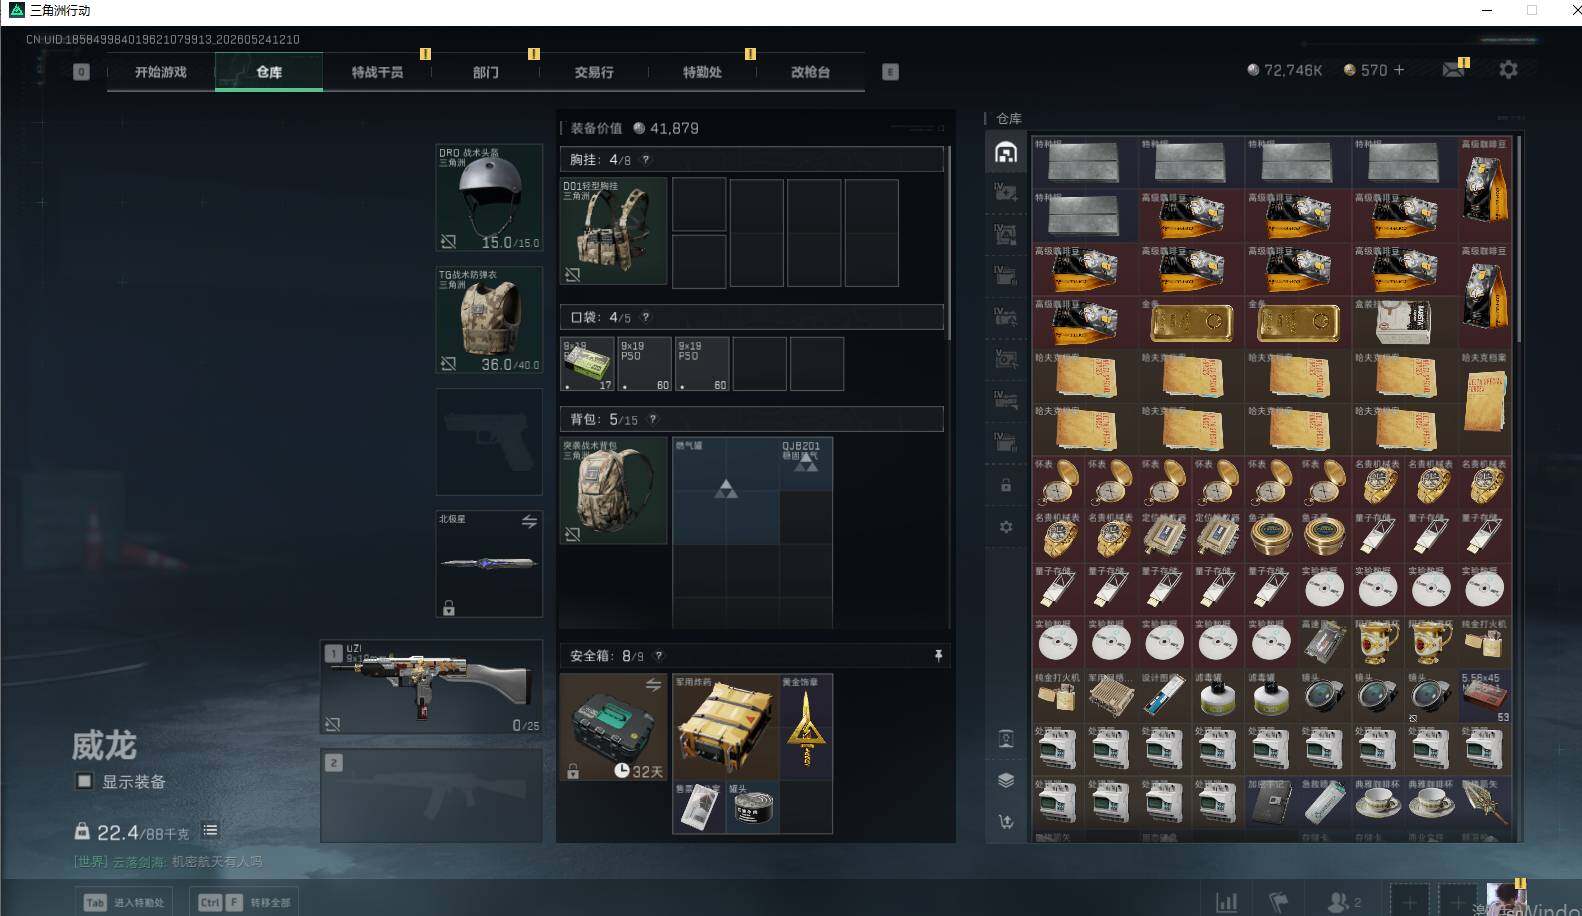1582x916 pixels.
Task: Click the E key tab-switch button
Action: pos(890,72)
